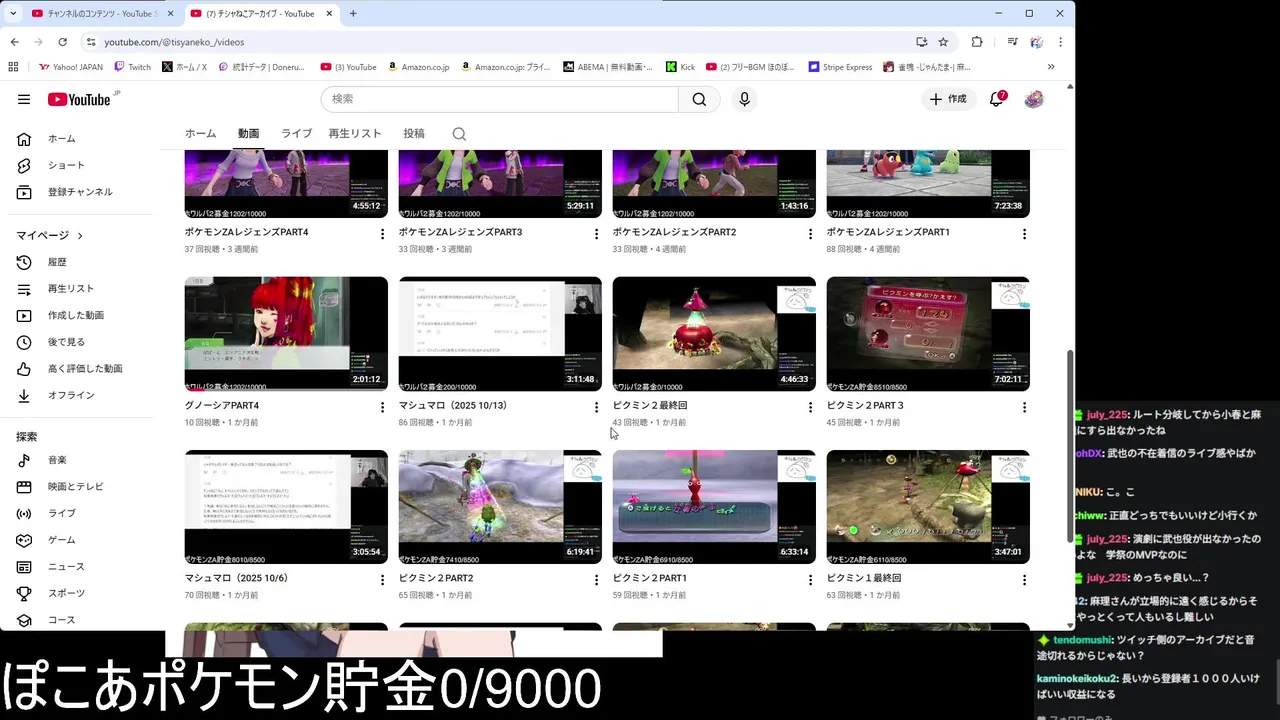Open the Twitch bookmark
The width and height of the screenshot is (1280, 720).
tap(133, 67)
